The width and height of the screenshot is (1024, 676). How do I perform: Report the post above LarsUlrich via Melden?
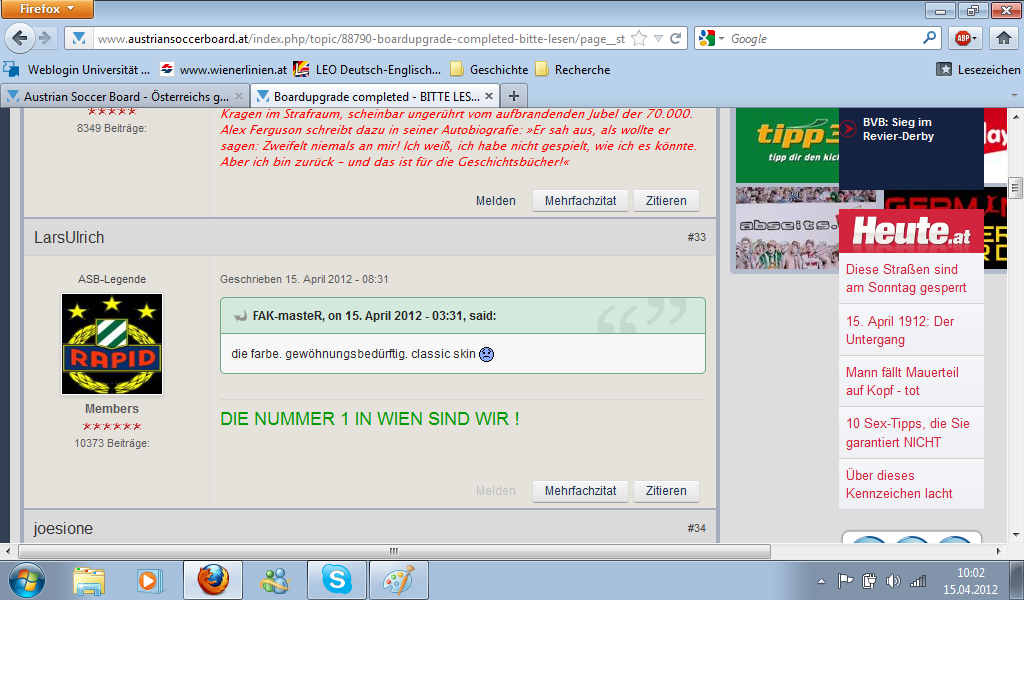tap(496, 201)
